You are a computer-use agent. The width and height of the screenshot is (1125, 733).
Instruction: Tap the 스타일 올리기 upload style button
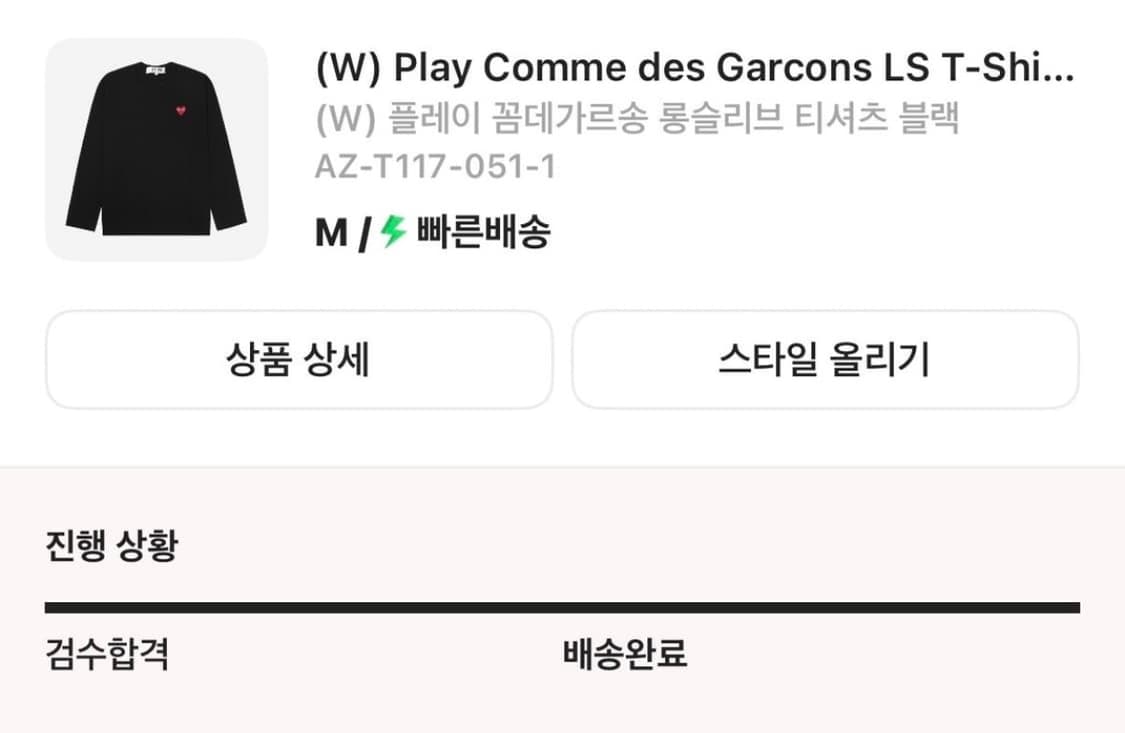coord(825,359)
